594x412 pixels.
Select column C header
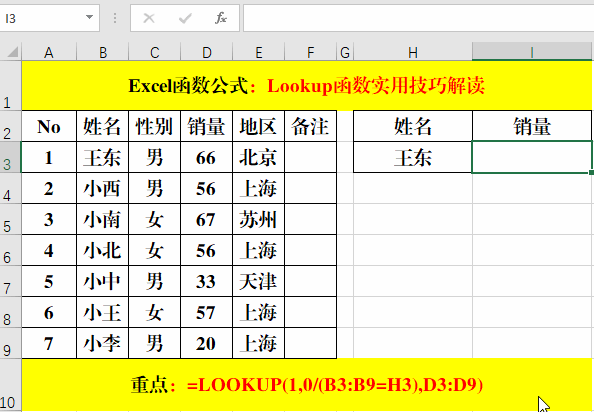[155, 52]
